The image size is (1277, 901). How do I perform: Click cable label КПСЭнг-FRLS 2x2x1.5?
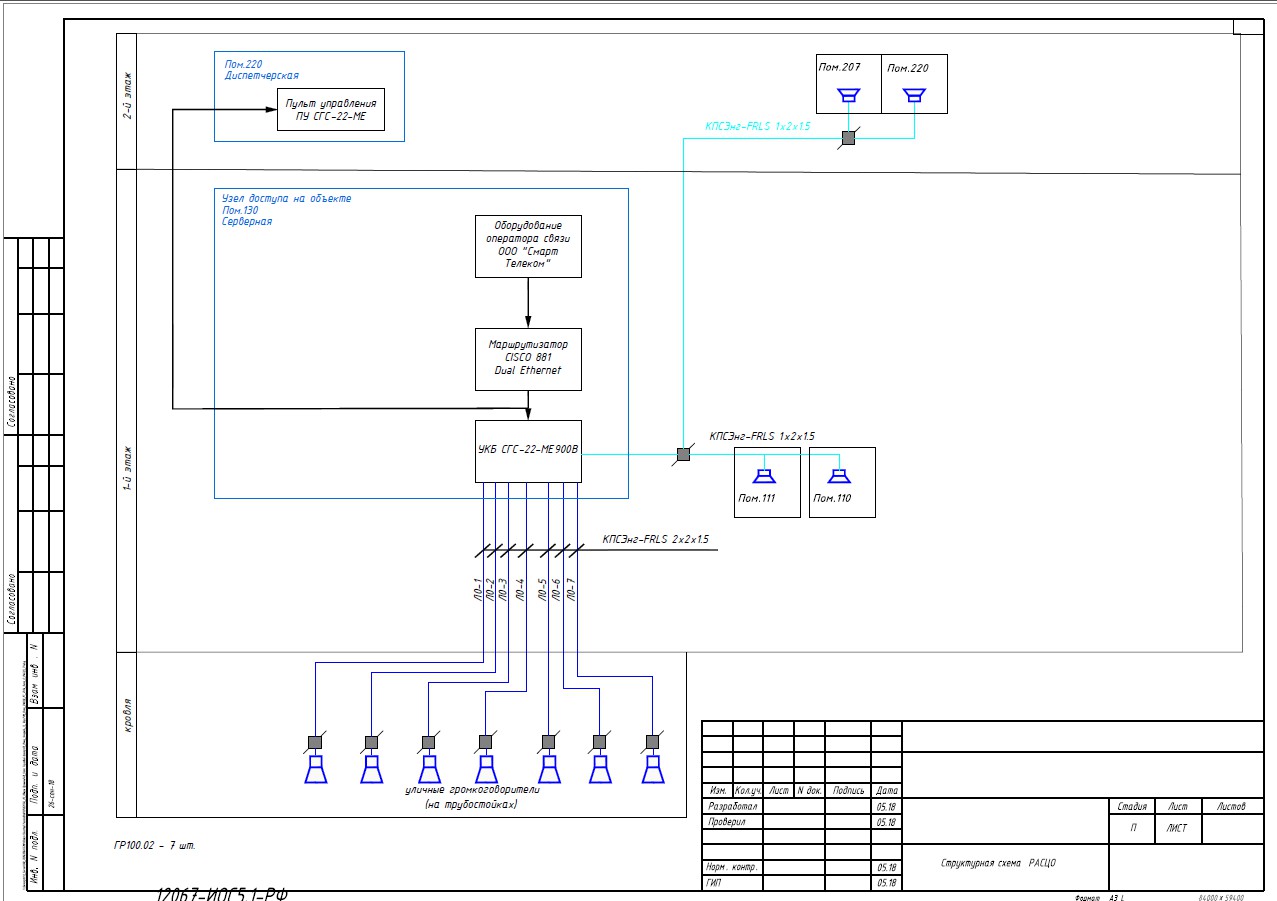(655, 539)
